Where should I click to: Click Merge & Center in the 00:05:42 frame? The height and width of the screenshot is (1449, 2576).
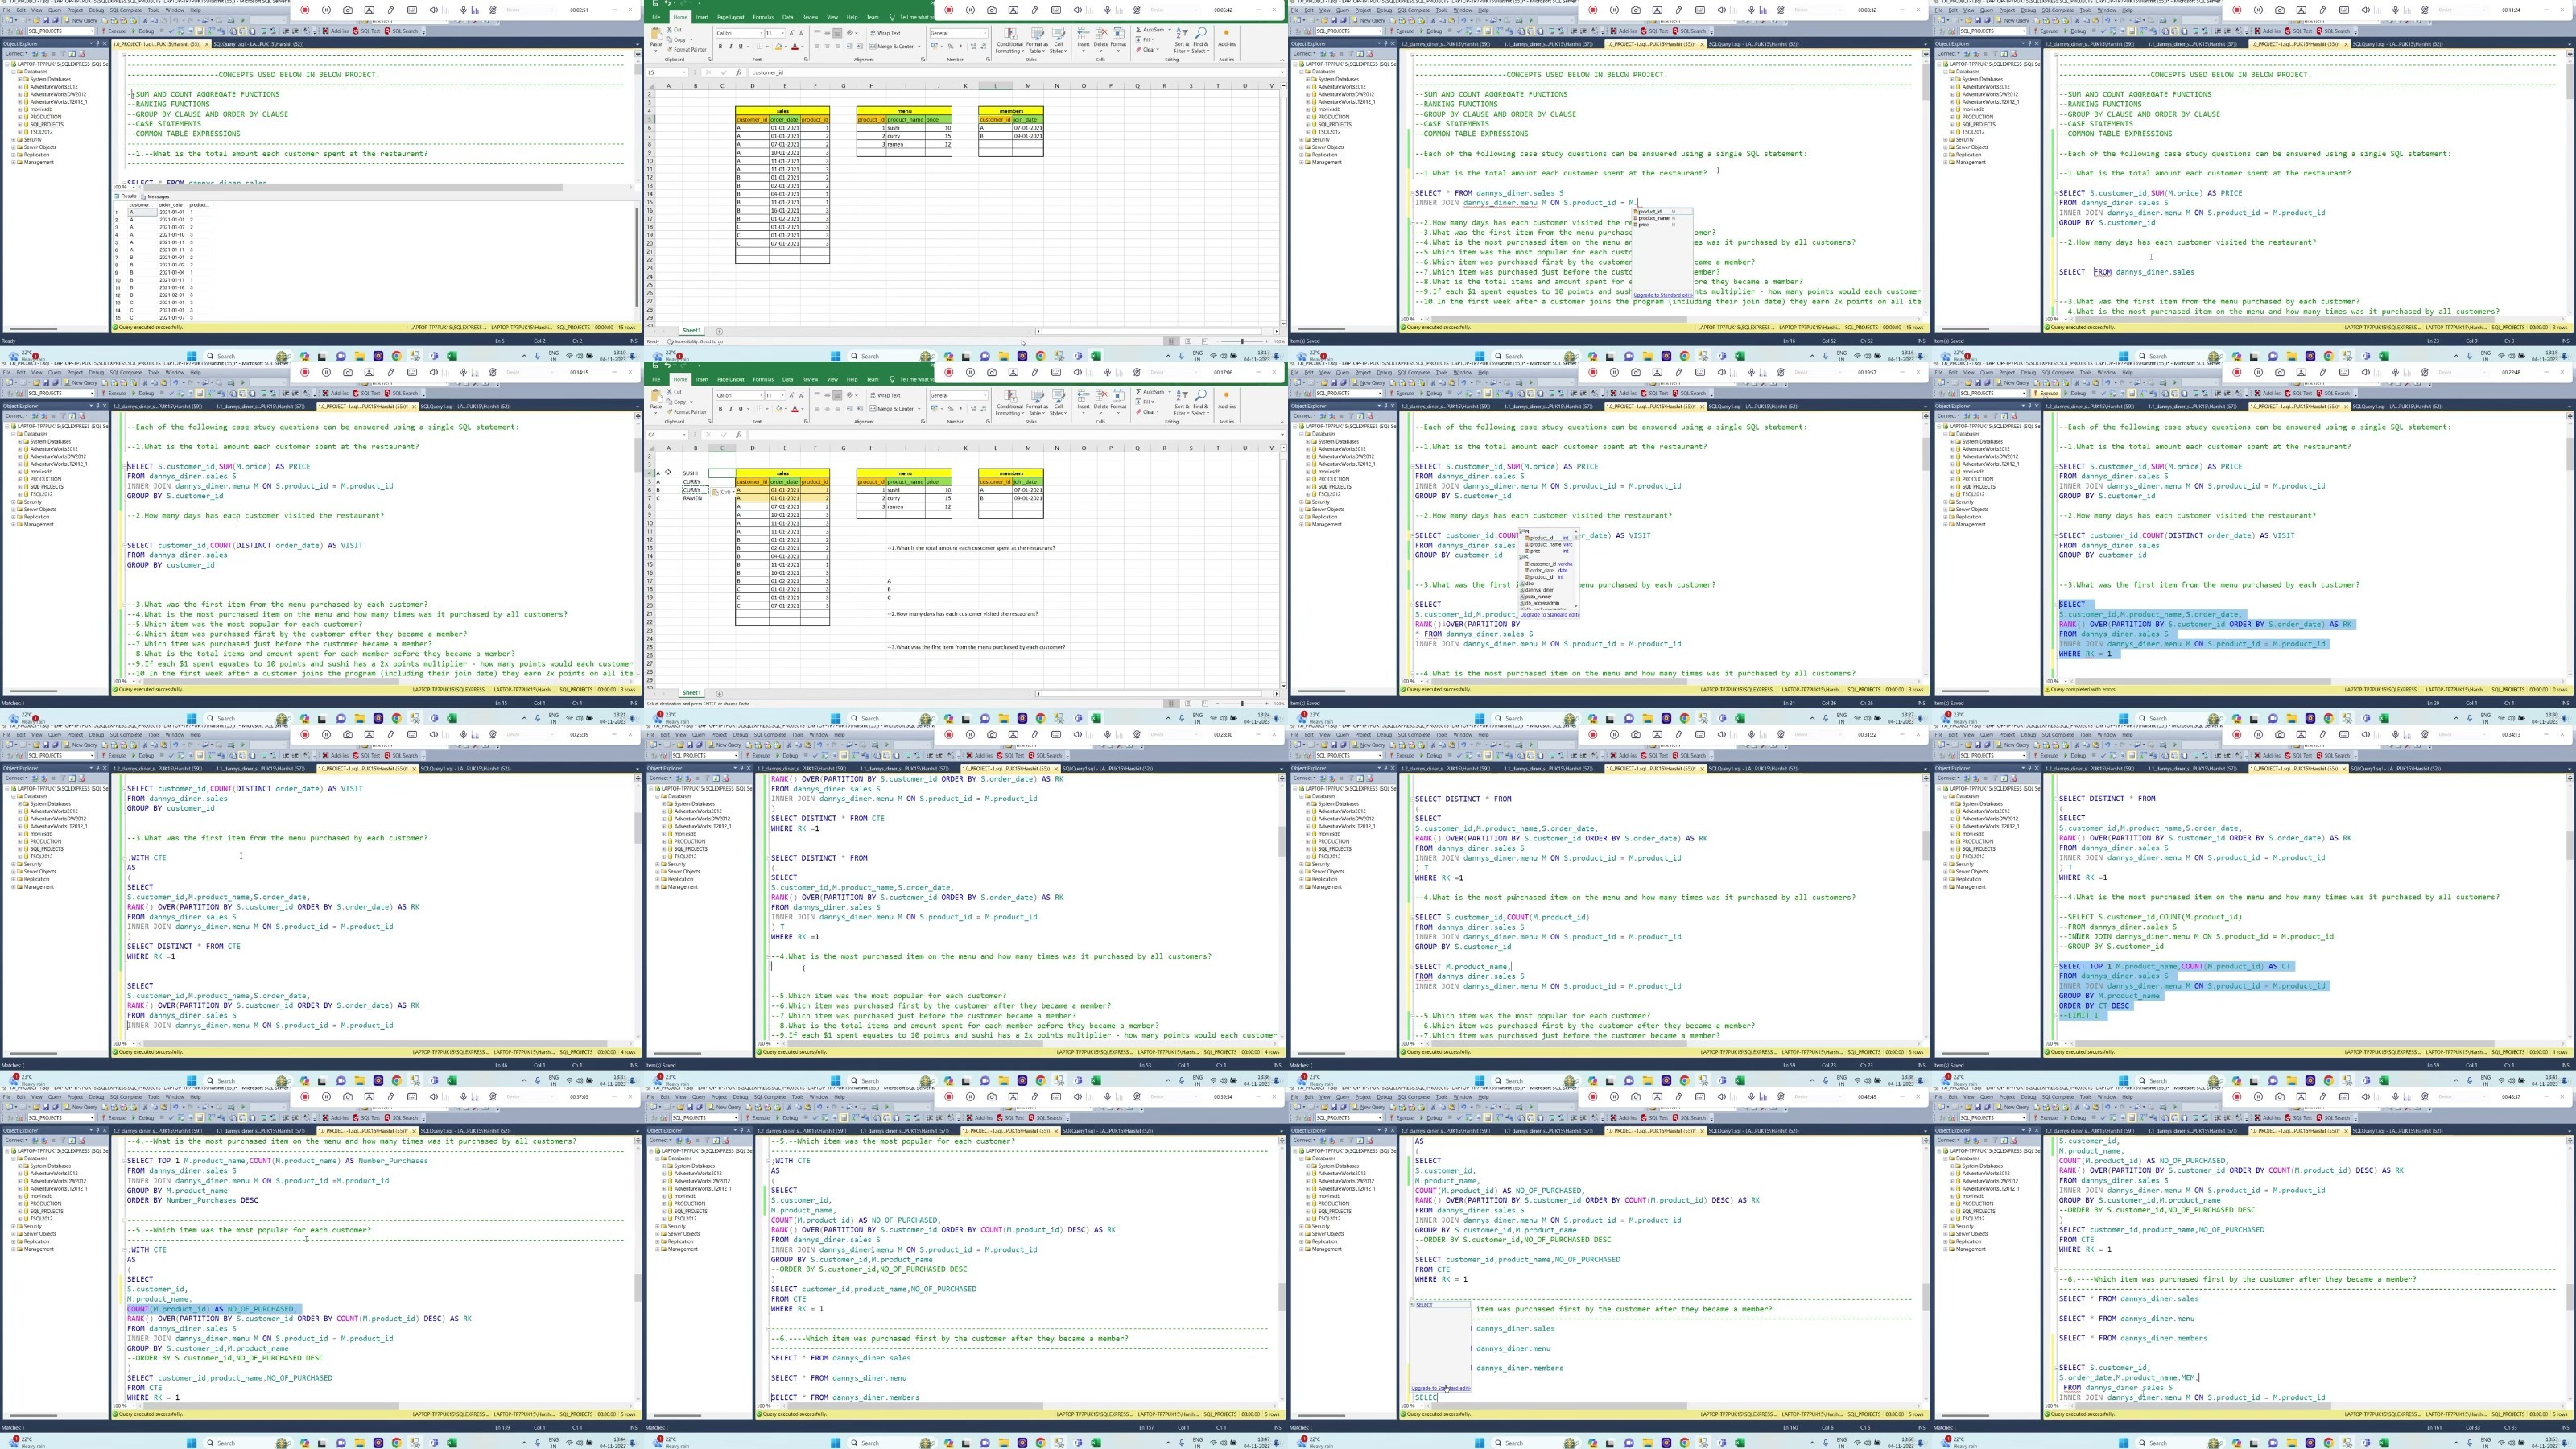tap(893, 46)
